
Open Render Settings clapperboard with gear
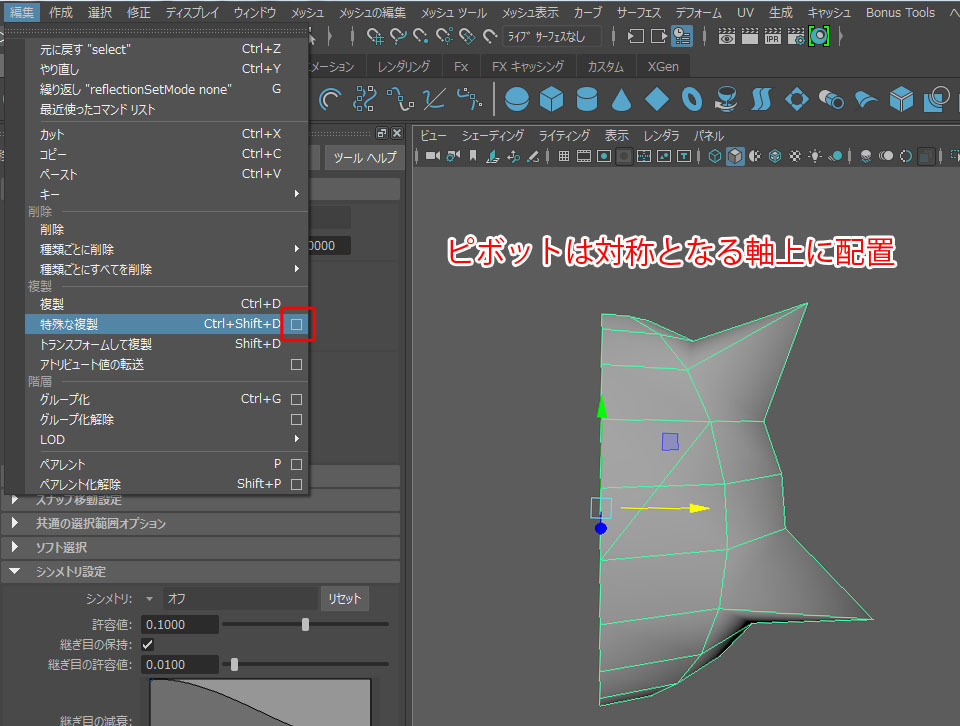click(x=796, y=37)
